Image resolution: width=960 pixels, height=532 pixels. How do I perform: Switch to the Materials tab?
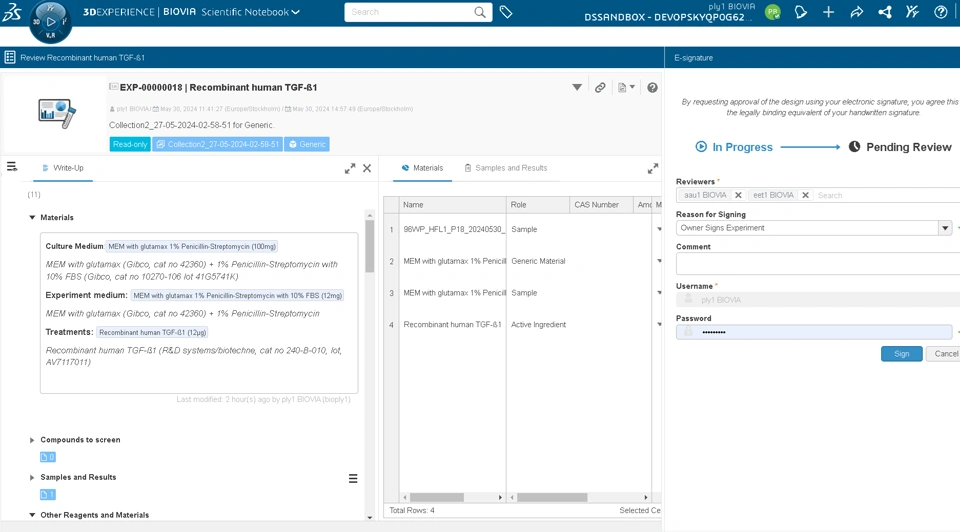tap(422, 168)
